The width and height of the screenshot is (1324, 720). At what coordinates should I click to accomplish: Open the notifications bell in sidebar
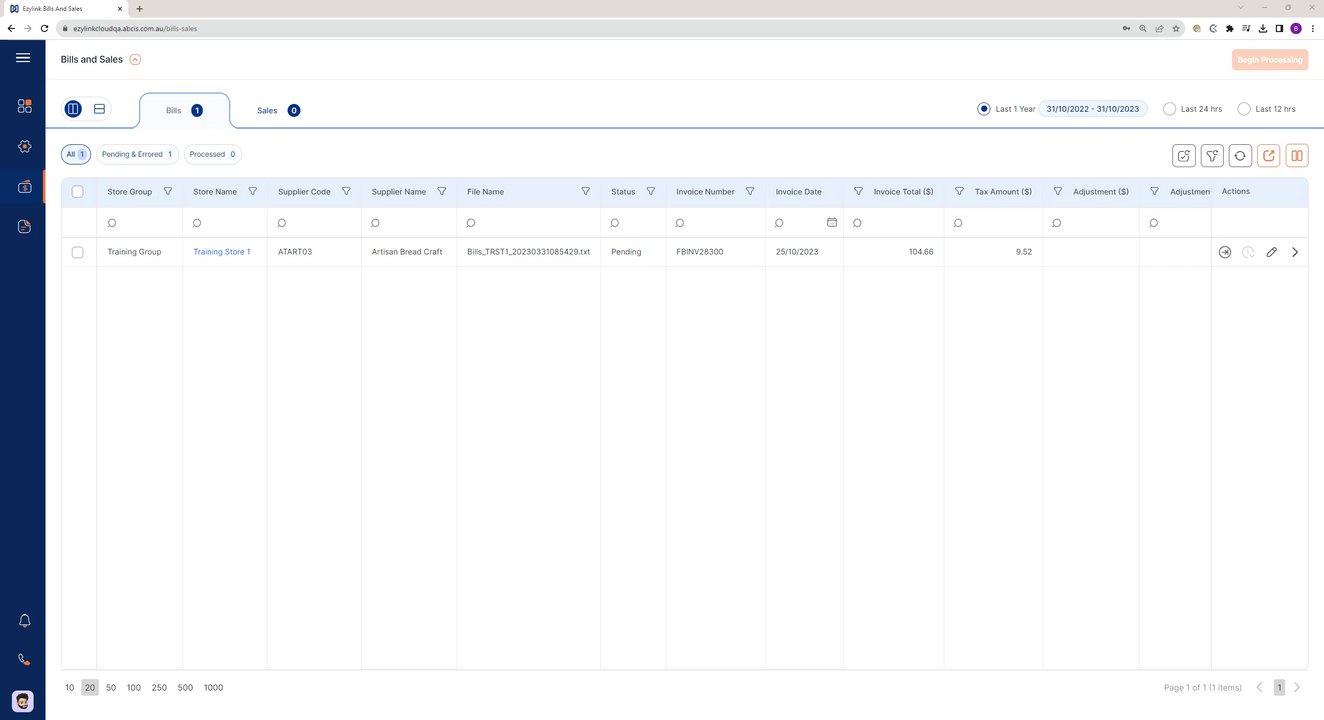25,621
